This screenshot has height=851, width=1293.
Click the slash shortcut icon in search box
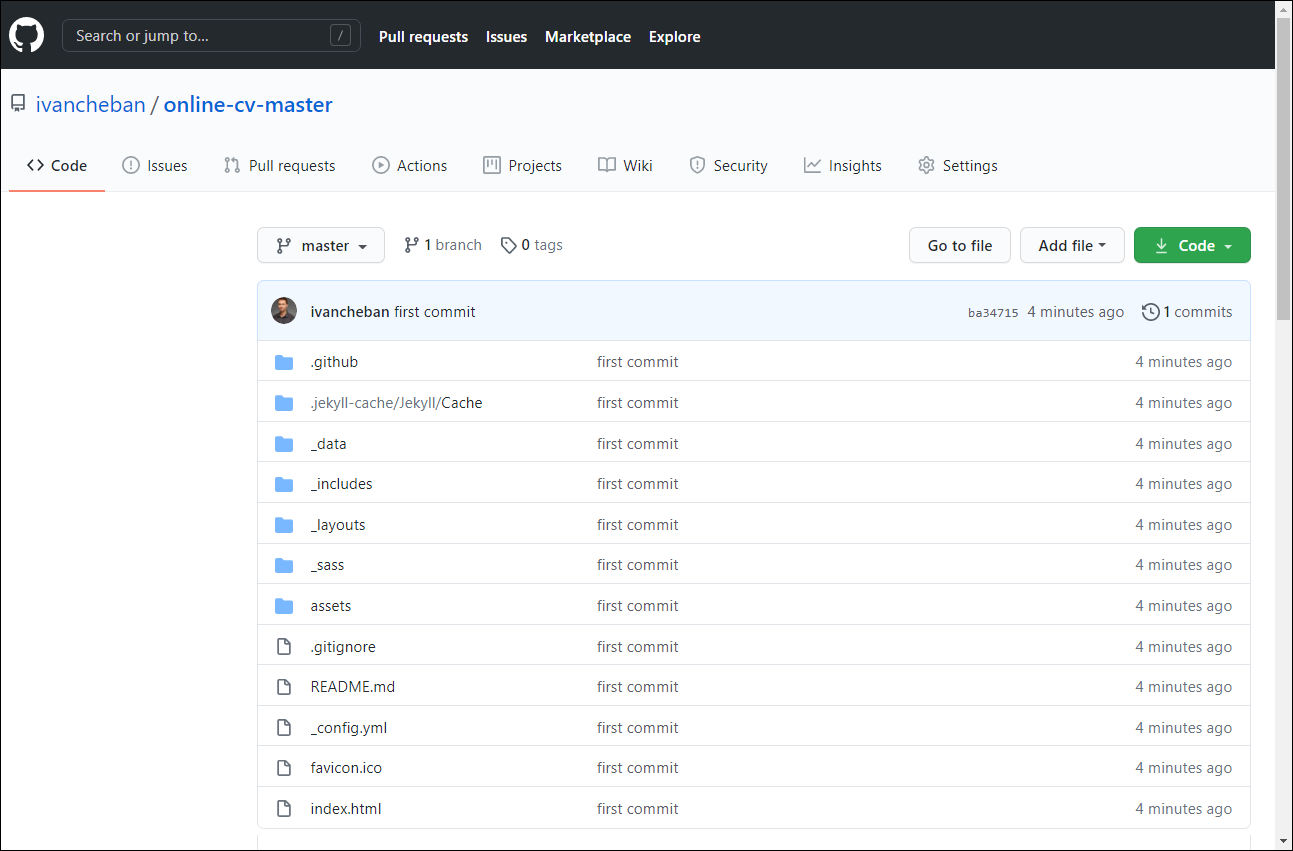point(341,36)
